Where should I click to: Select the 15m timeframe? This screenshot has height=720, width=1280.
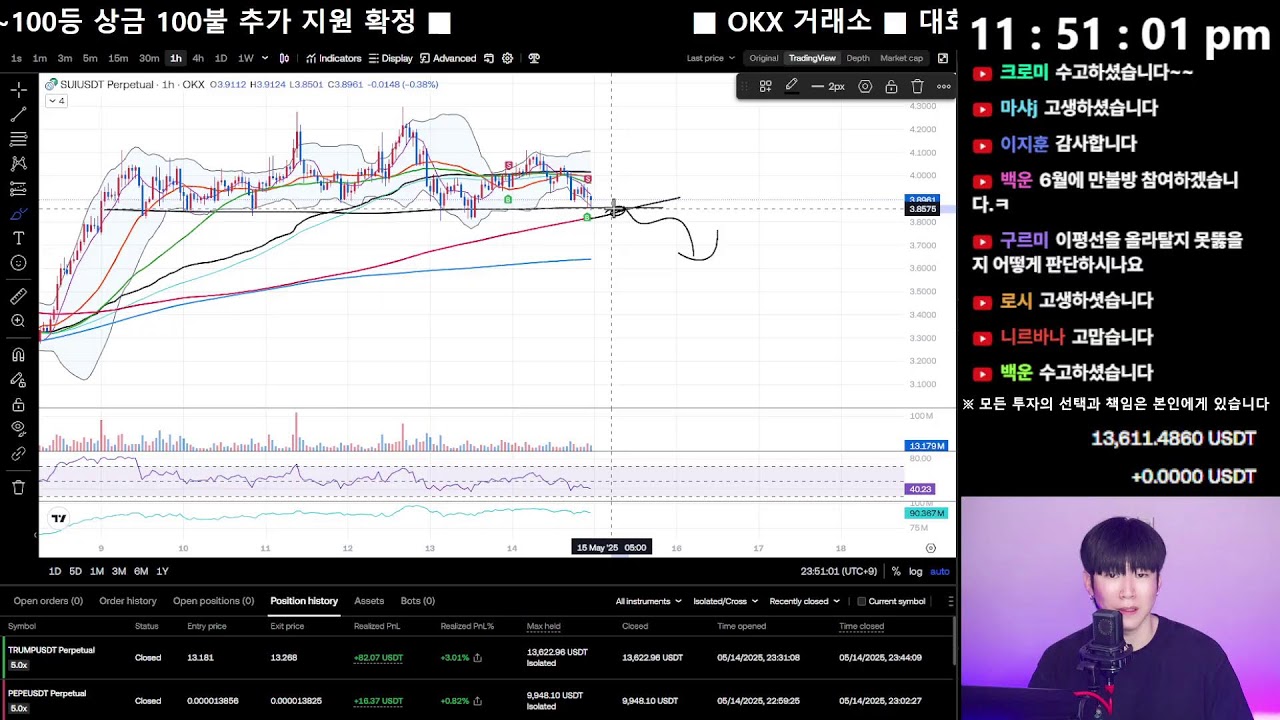coord(118,58)
